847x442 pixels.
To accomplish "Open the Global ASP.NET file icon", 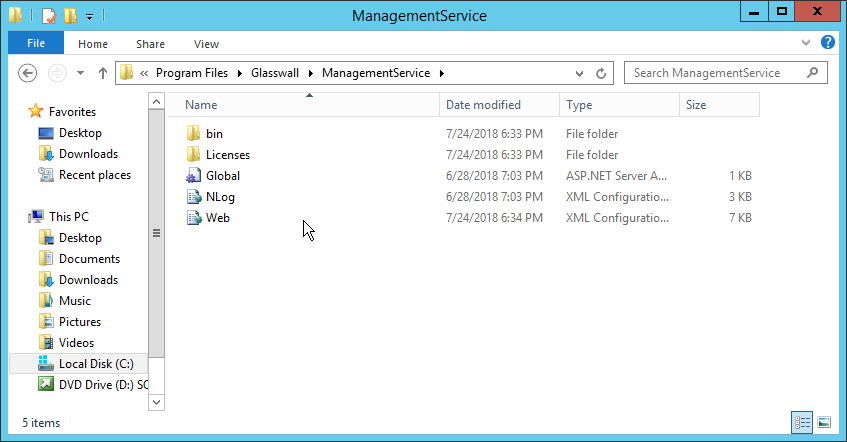I will click(x=194, y=176).
